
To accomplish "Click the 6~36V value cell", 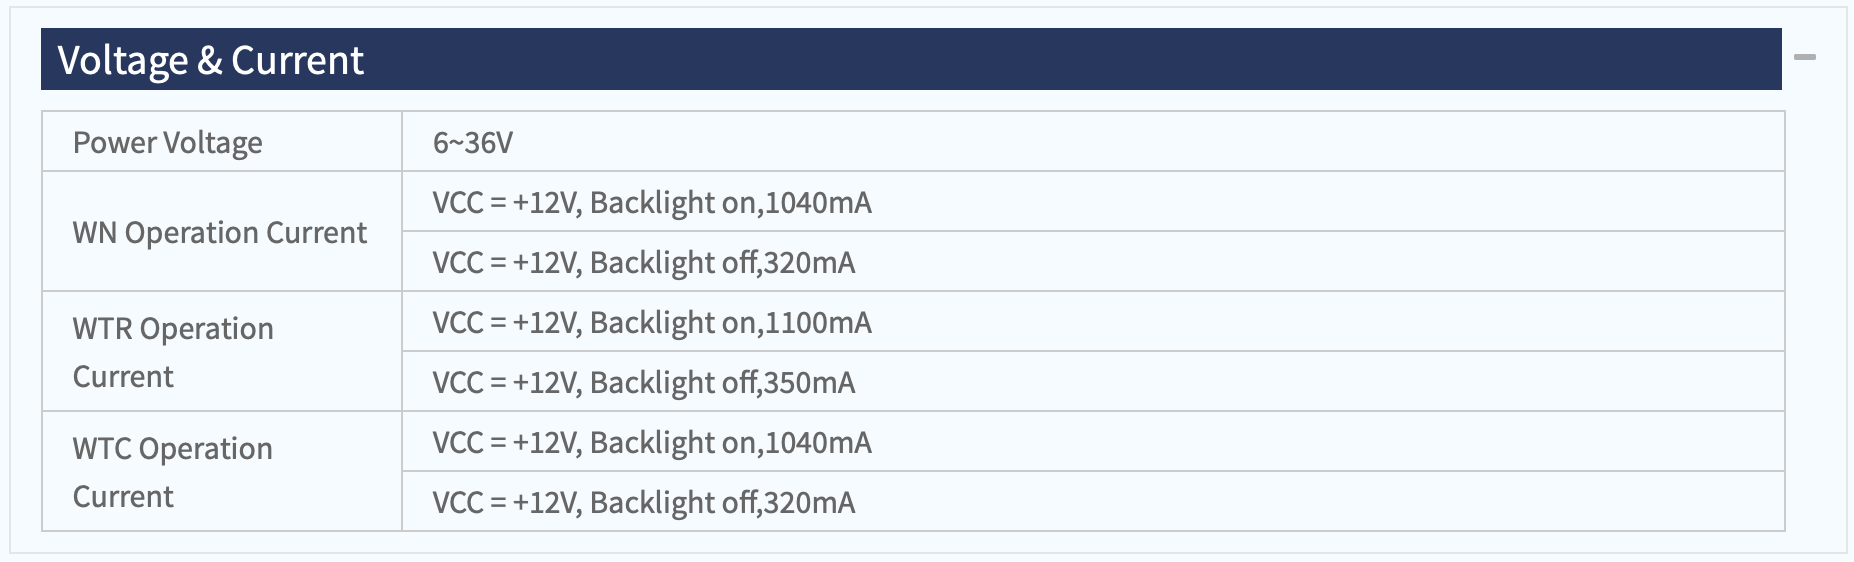I will point(1093,142).
